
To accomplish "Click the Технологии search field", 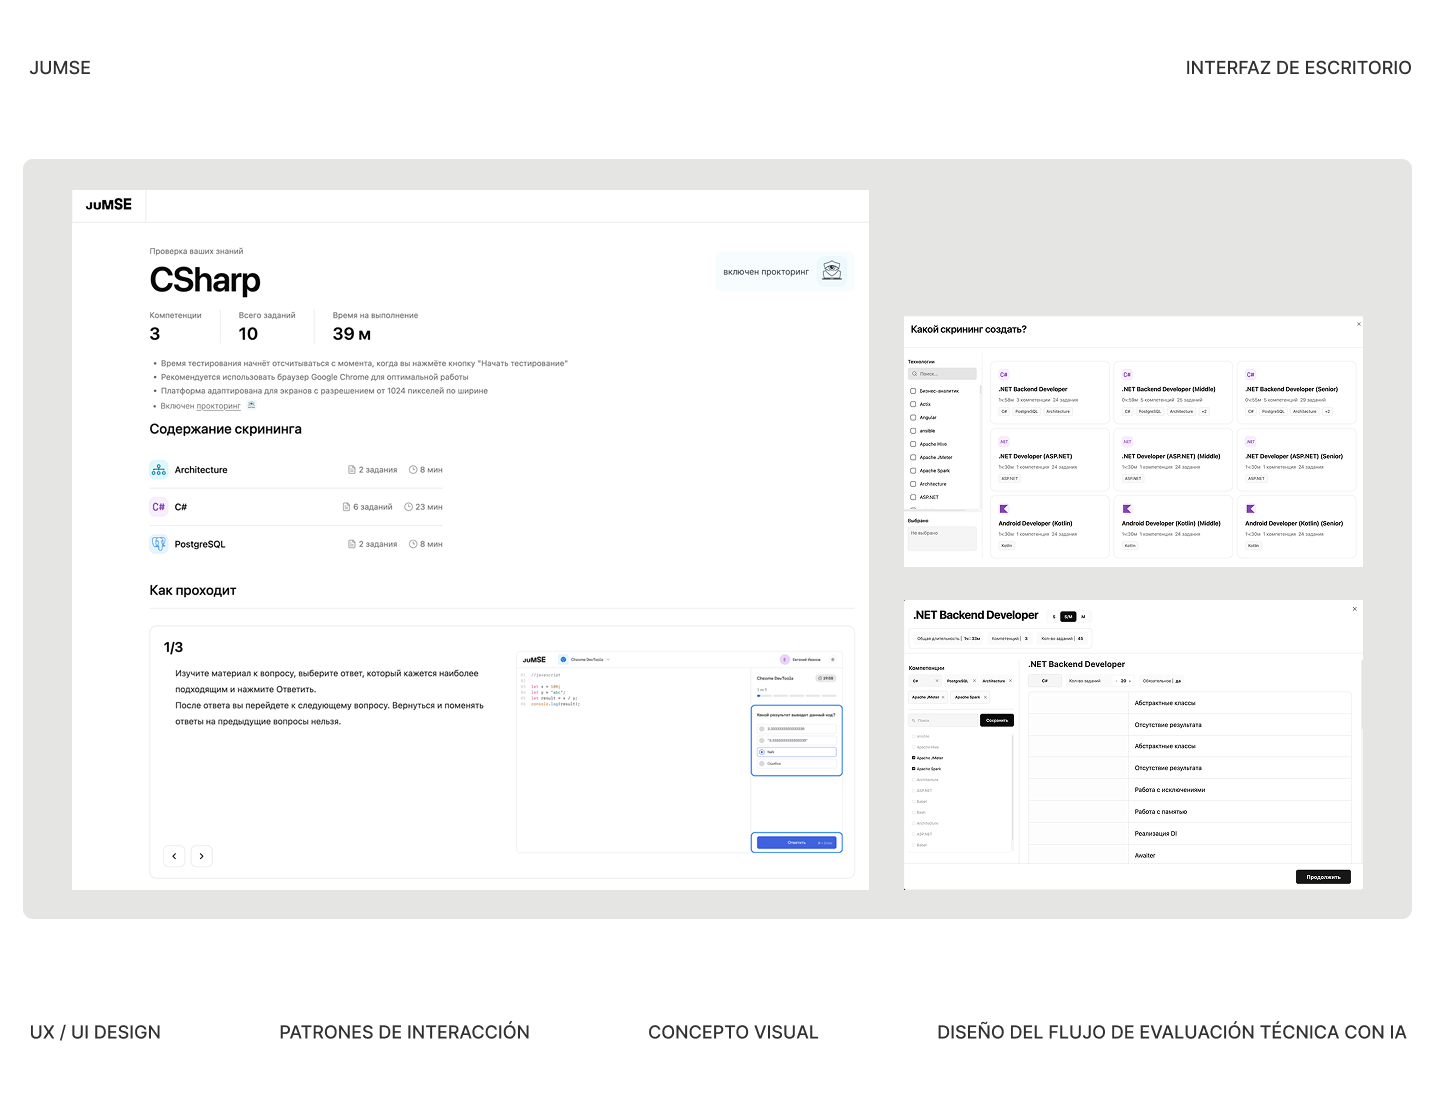I will [943, 374].
